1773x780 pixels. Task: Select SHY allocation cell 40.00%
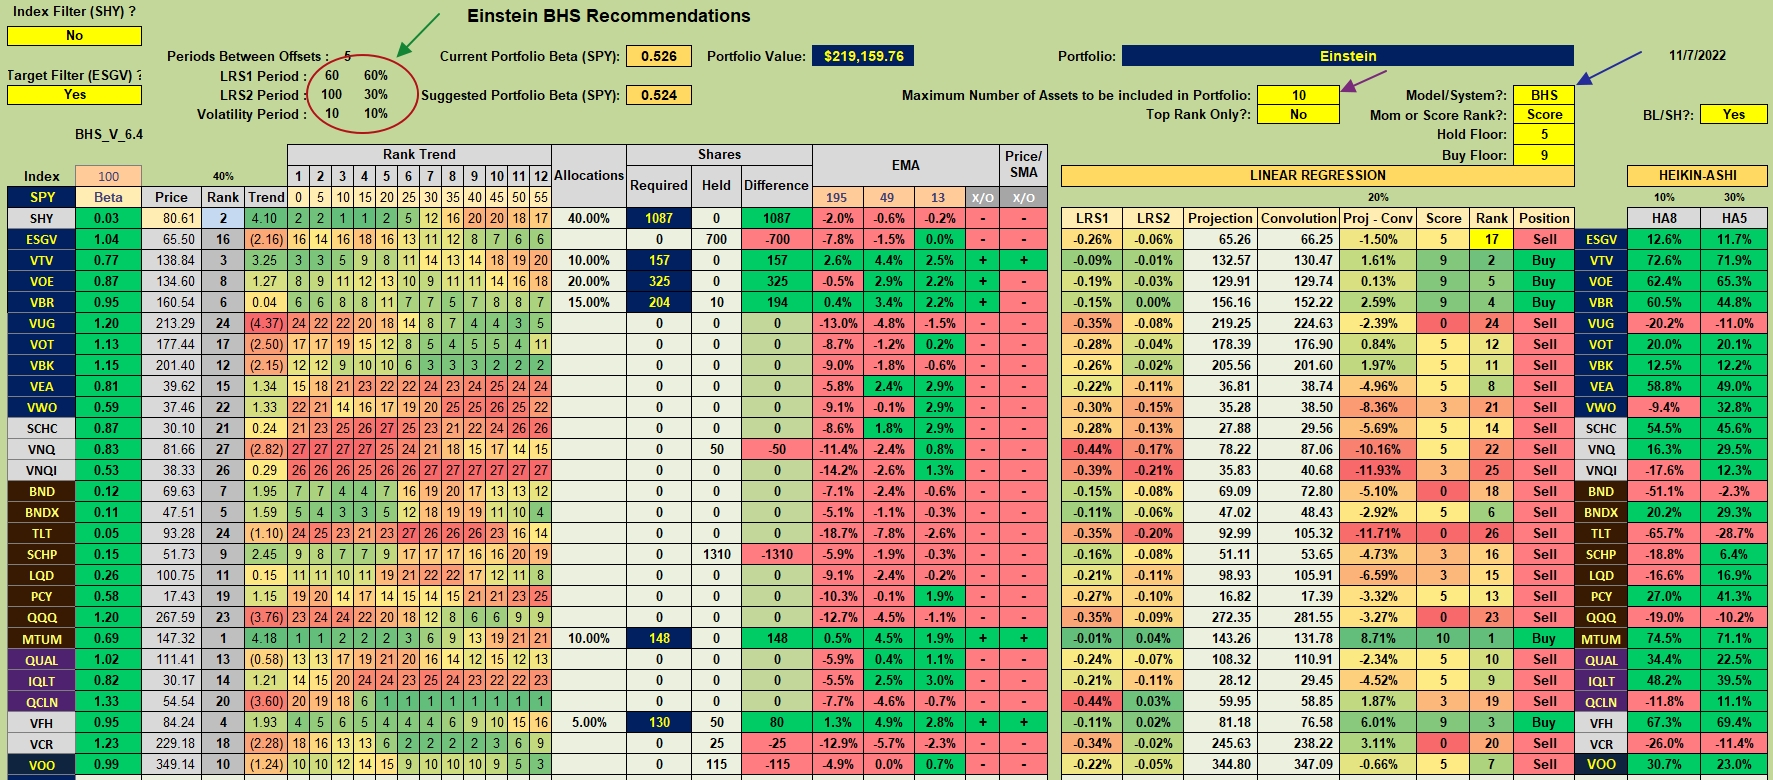pos(589,218)
